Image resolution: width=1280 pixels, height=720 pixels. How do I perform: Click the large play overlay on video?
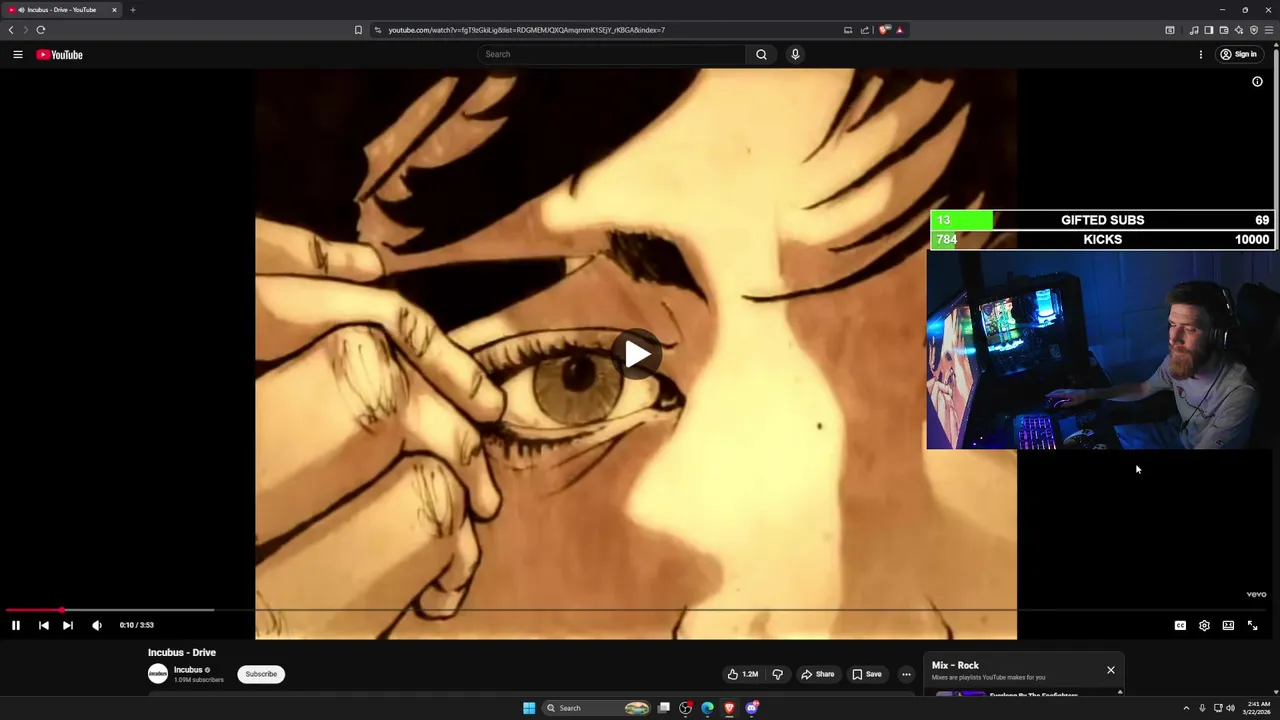coord(637,354)
